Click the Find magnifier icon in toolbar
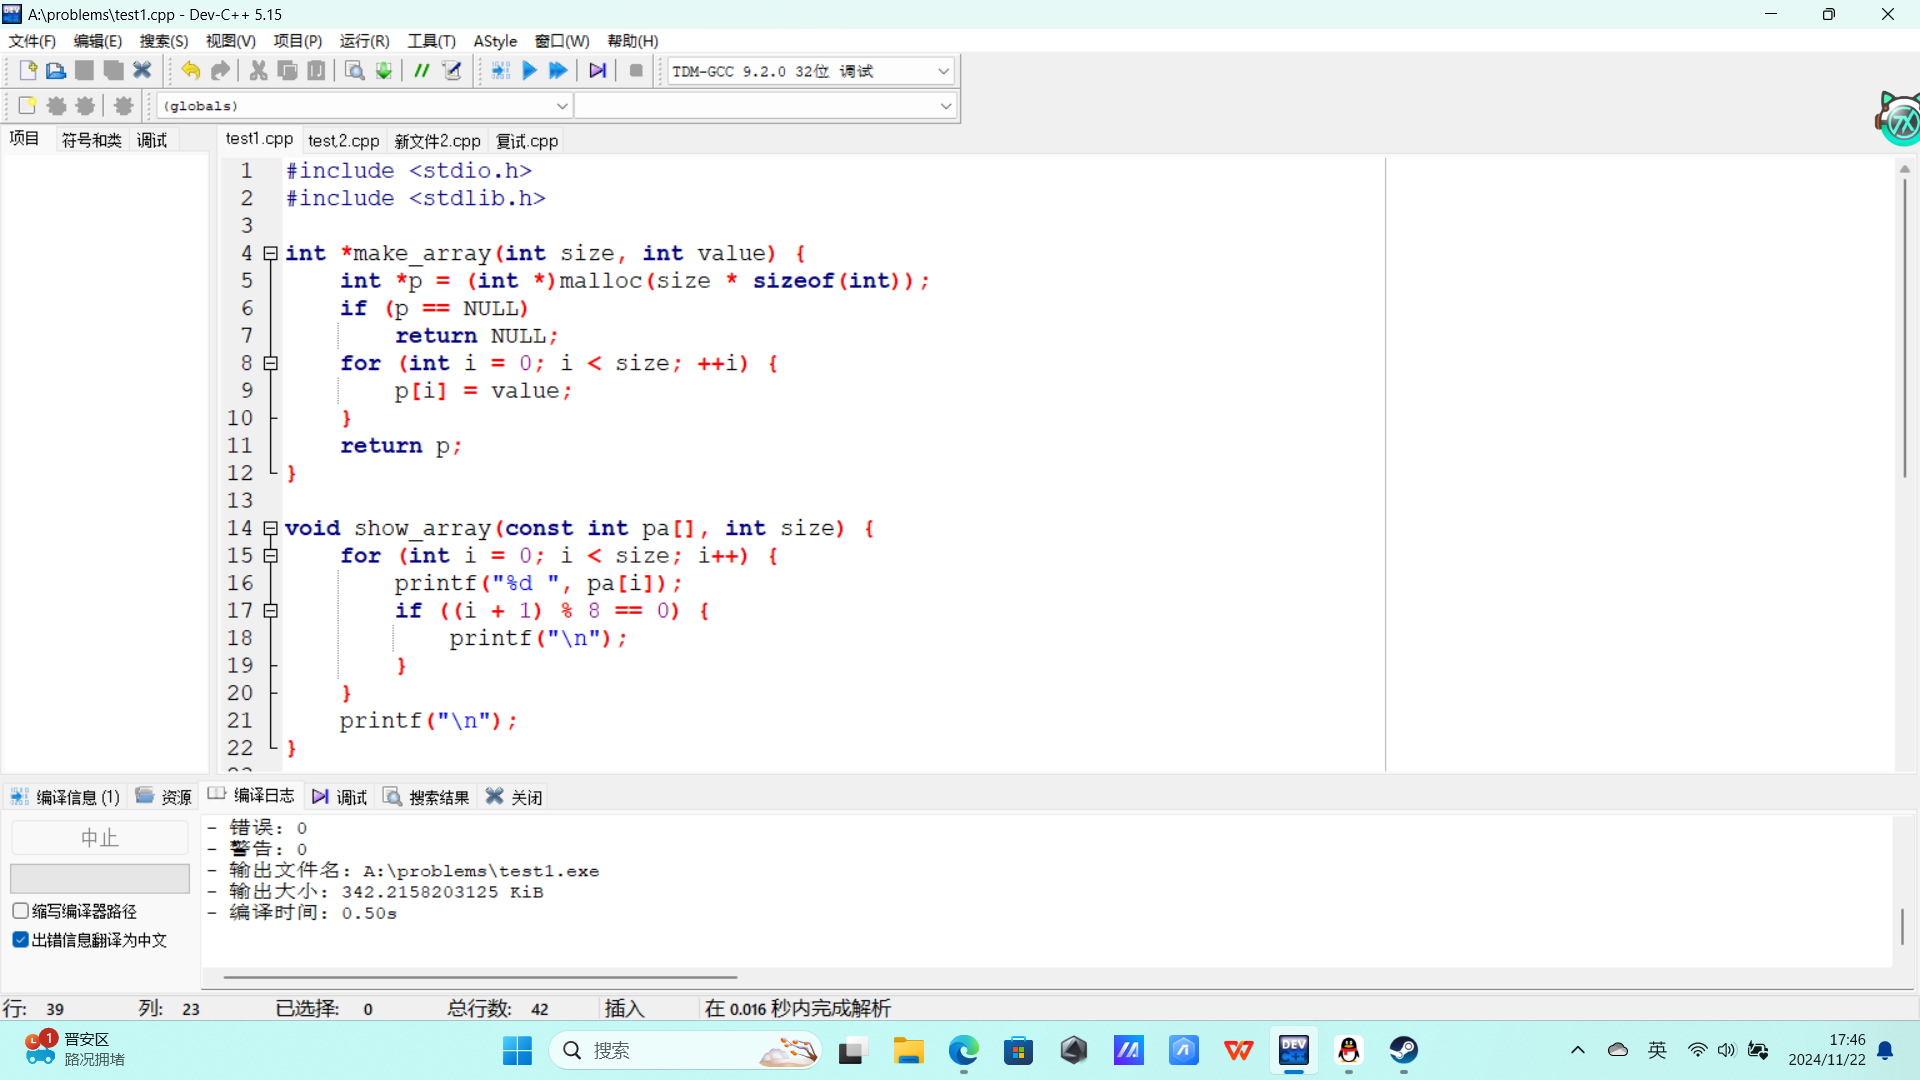Screen dimensions: 1920x1080 pyautogui.click(x=354, y=71)
